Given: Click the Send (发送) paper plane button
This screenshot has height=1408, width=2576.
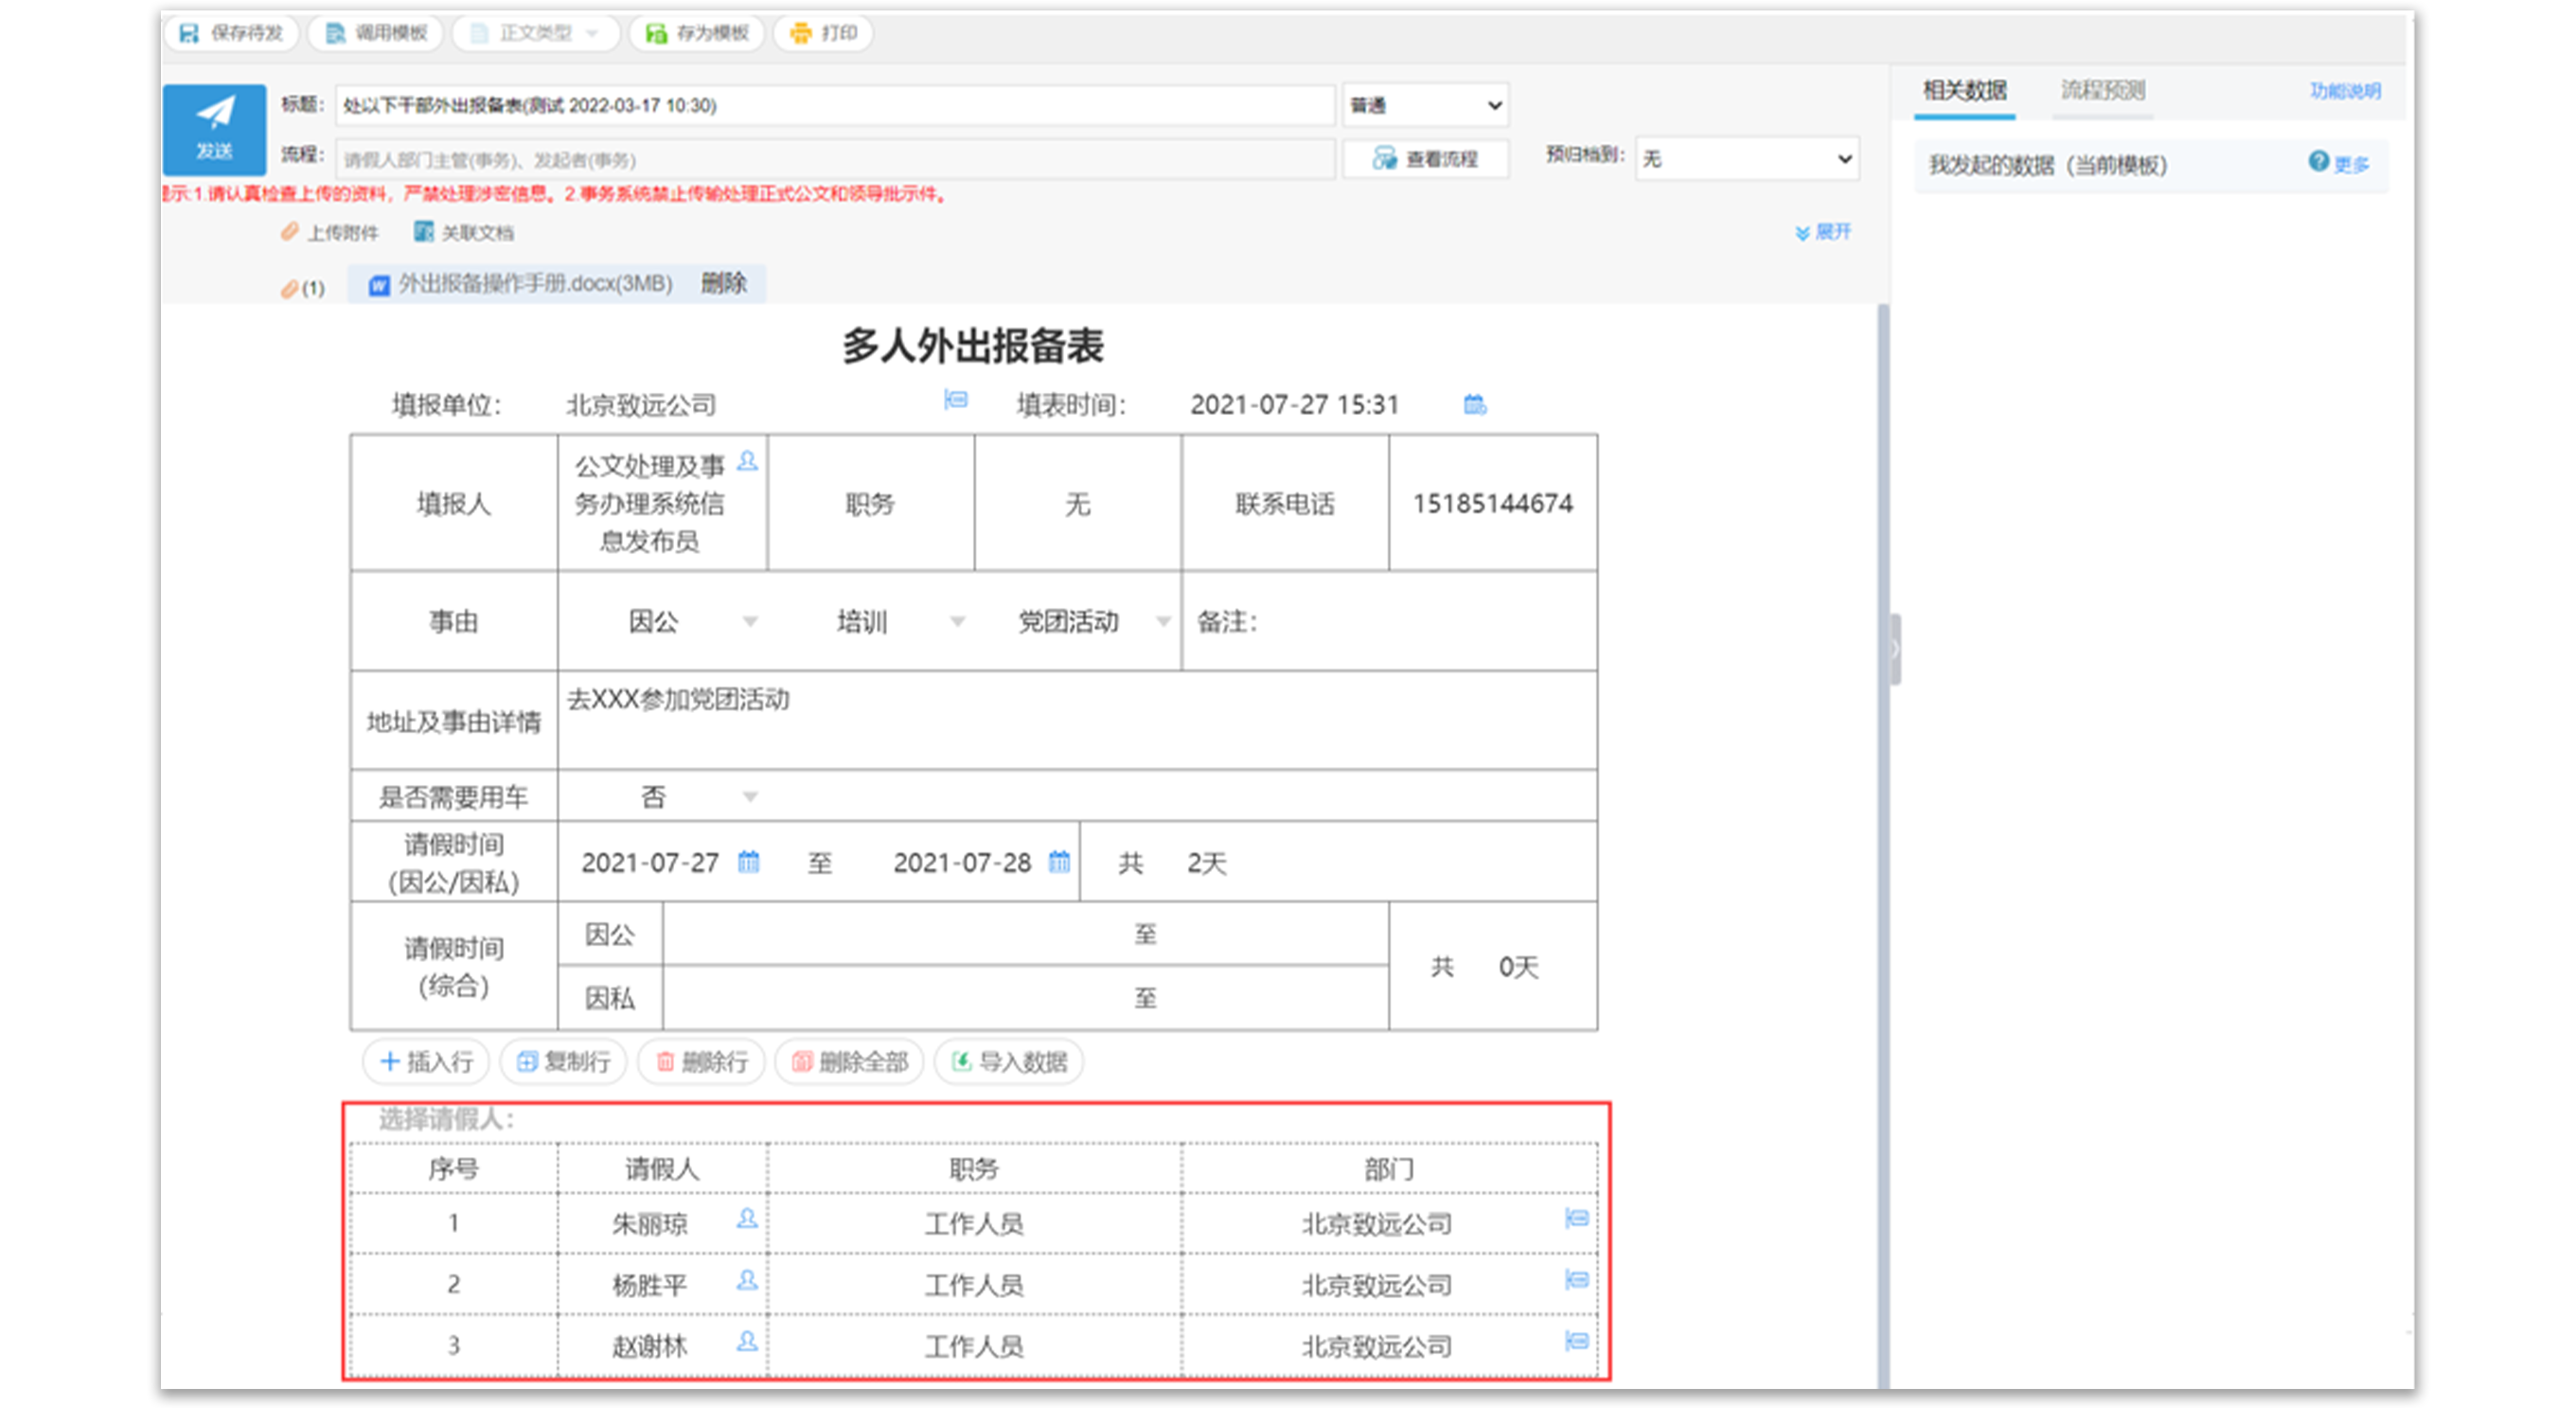Looking at the screenshot, I should coord(214,129).
